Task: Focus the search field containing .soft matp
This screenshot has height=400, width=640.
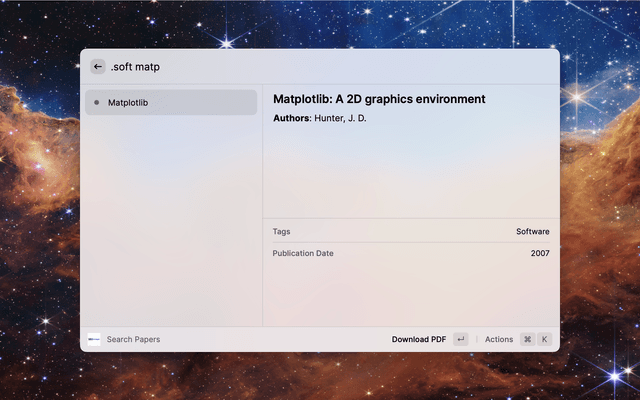Action: 300,67
